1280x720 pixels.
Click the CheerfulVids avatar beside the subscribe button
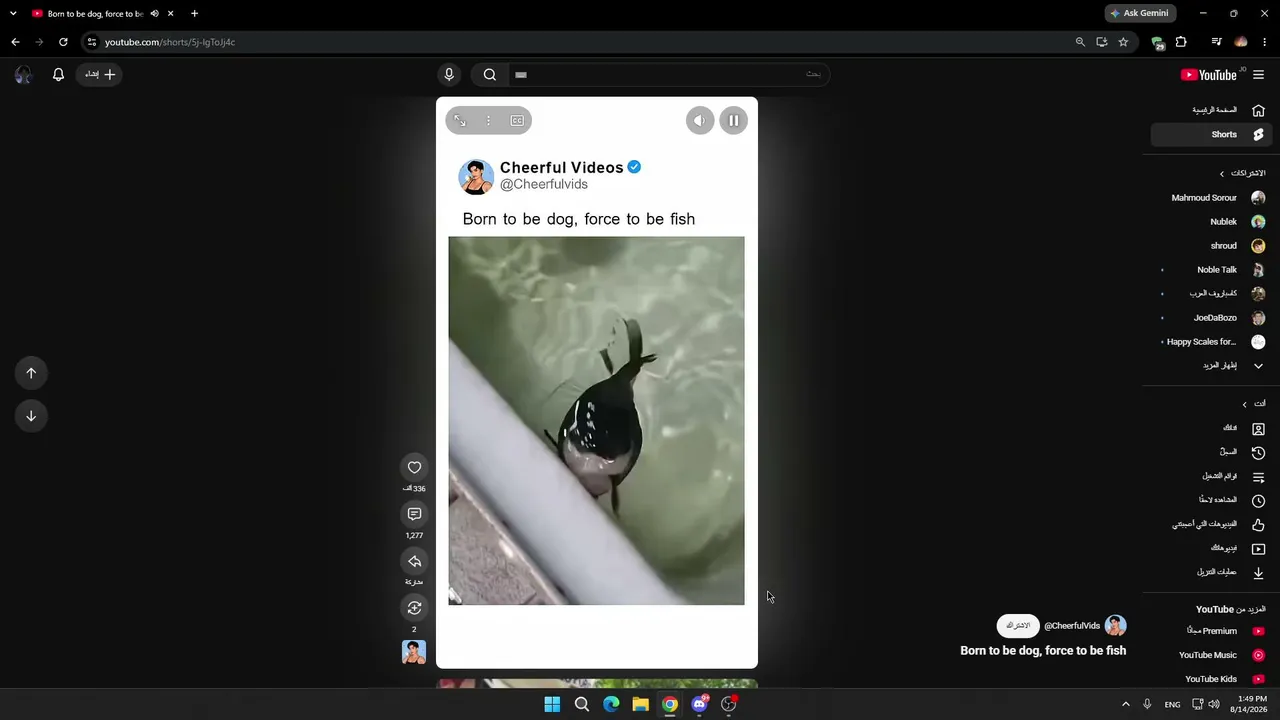pyautogui.click(x=1115, y=626)
